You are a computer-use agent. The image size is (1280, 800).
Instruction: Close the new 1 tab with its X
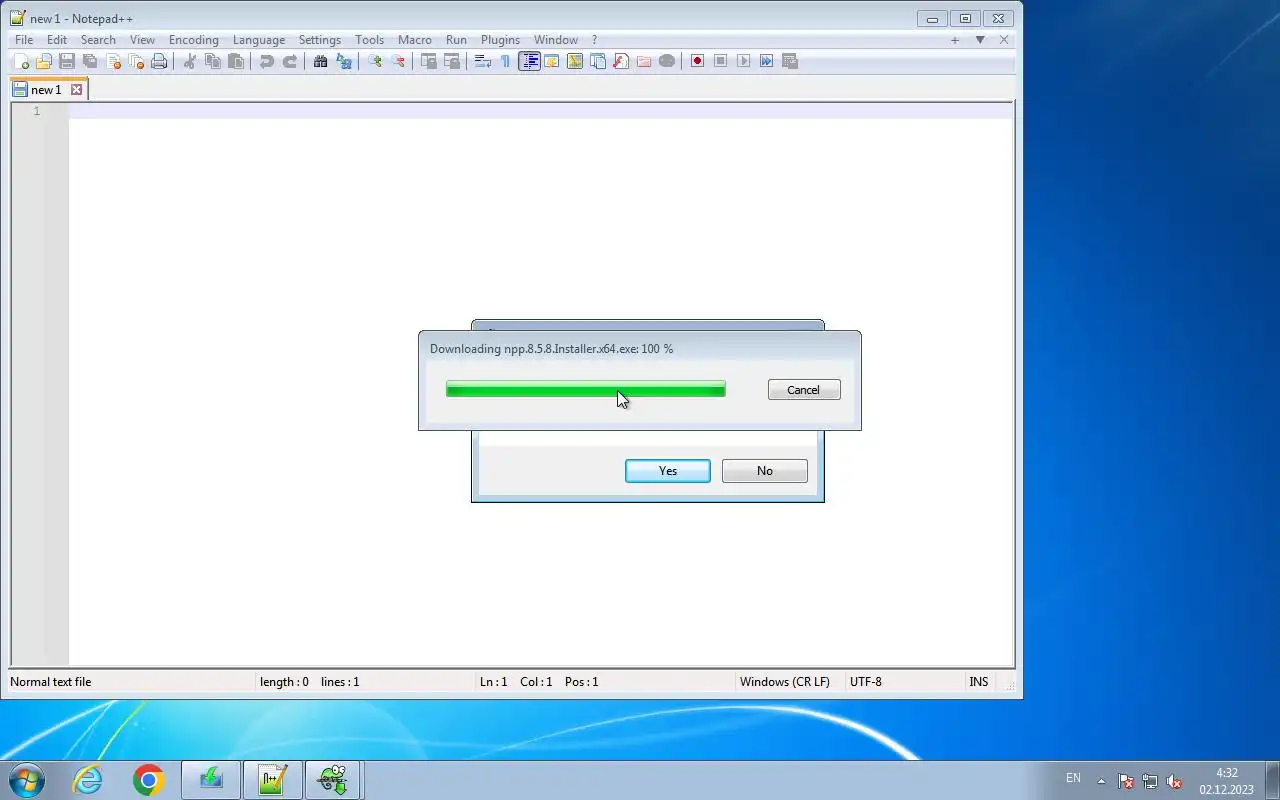(x=76, y=90)
